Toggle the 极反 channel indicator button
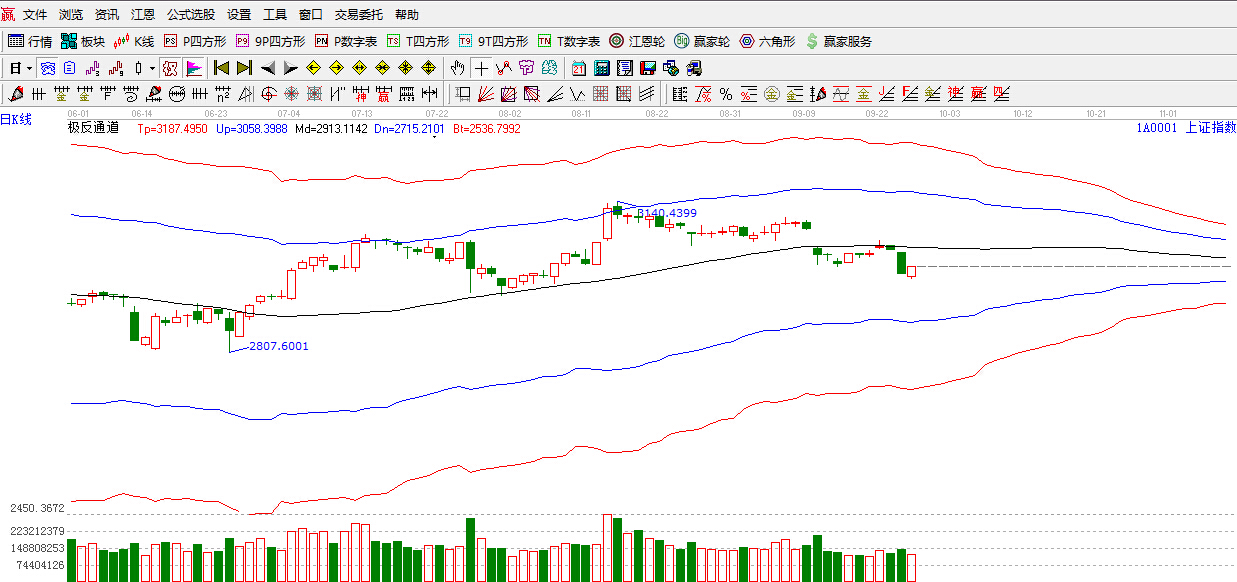 (170, 68)
